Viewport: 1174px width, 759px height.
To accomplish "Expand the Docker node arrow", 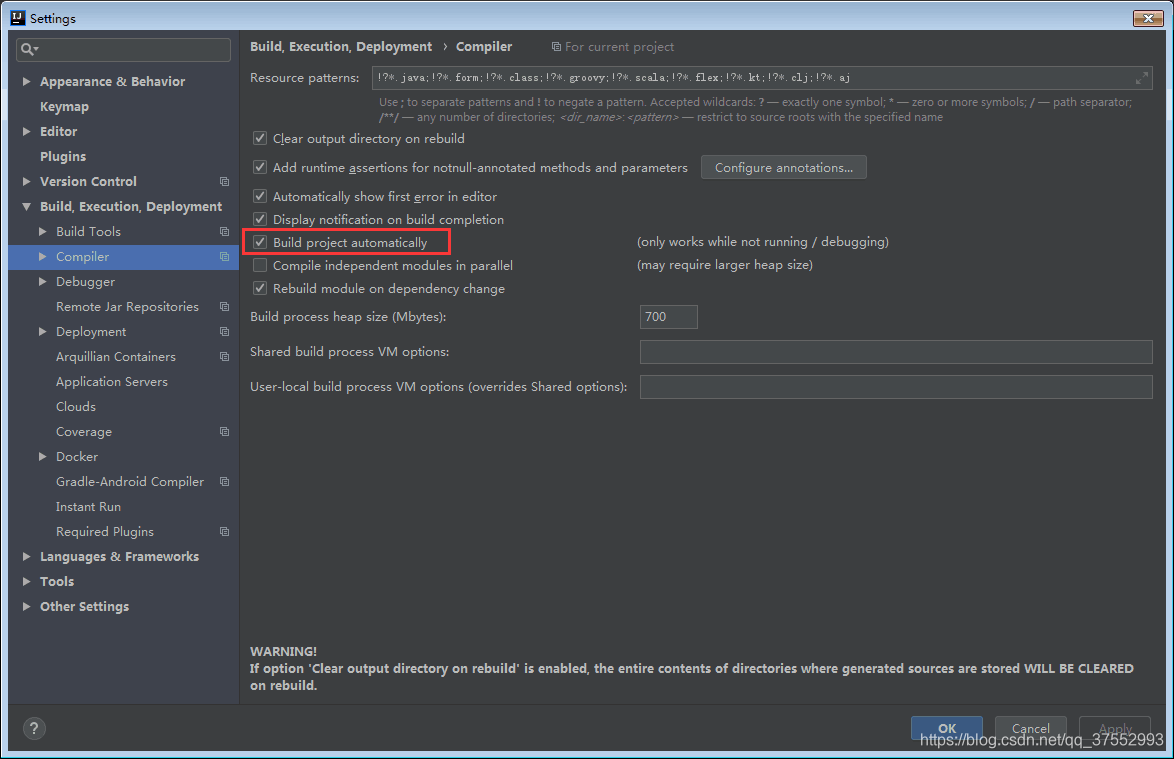I will [43, 457].
